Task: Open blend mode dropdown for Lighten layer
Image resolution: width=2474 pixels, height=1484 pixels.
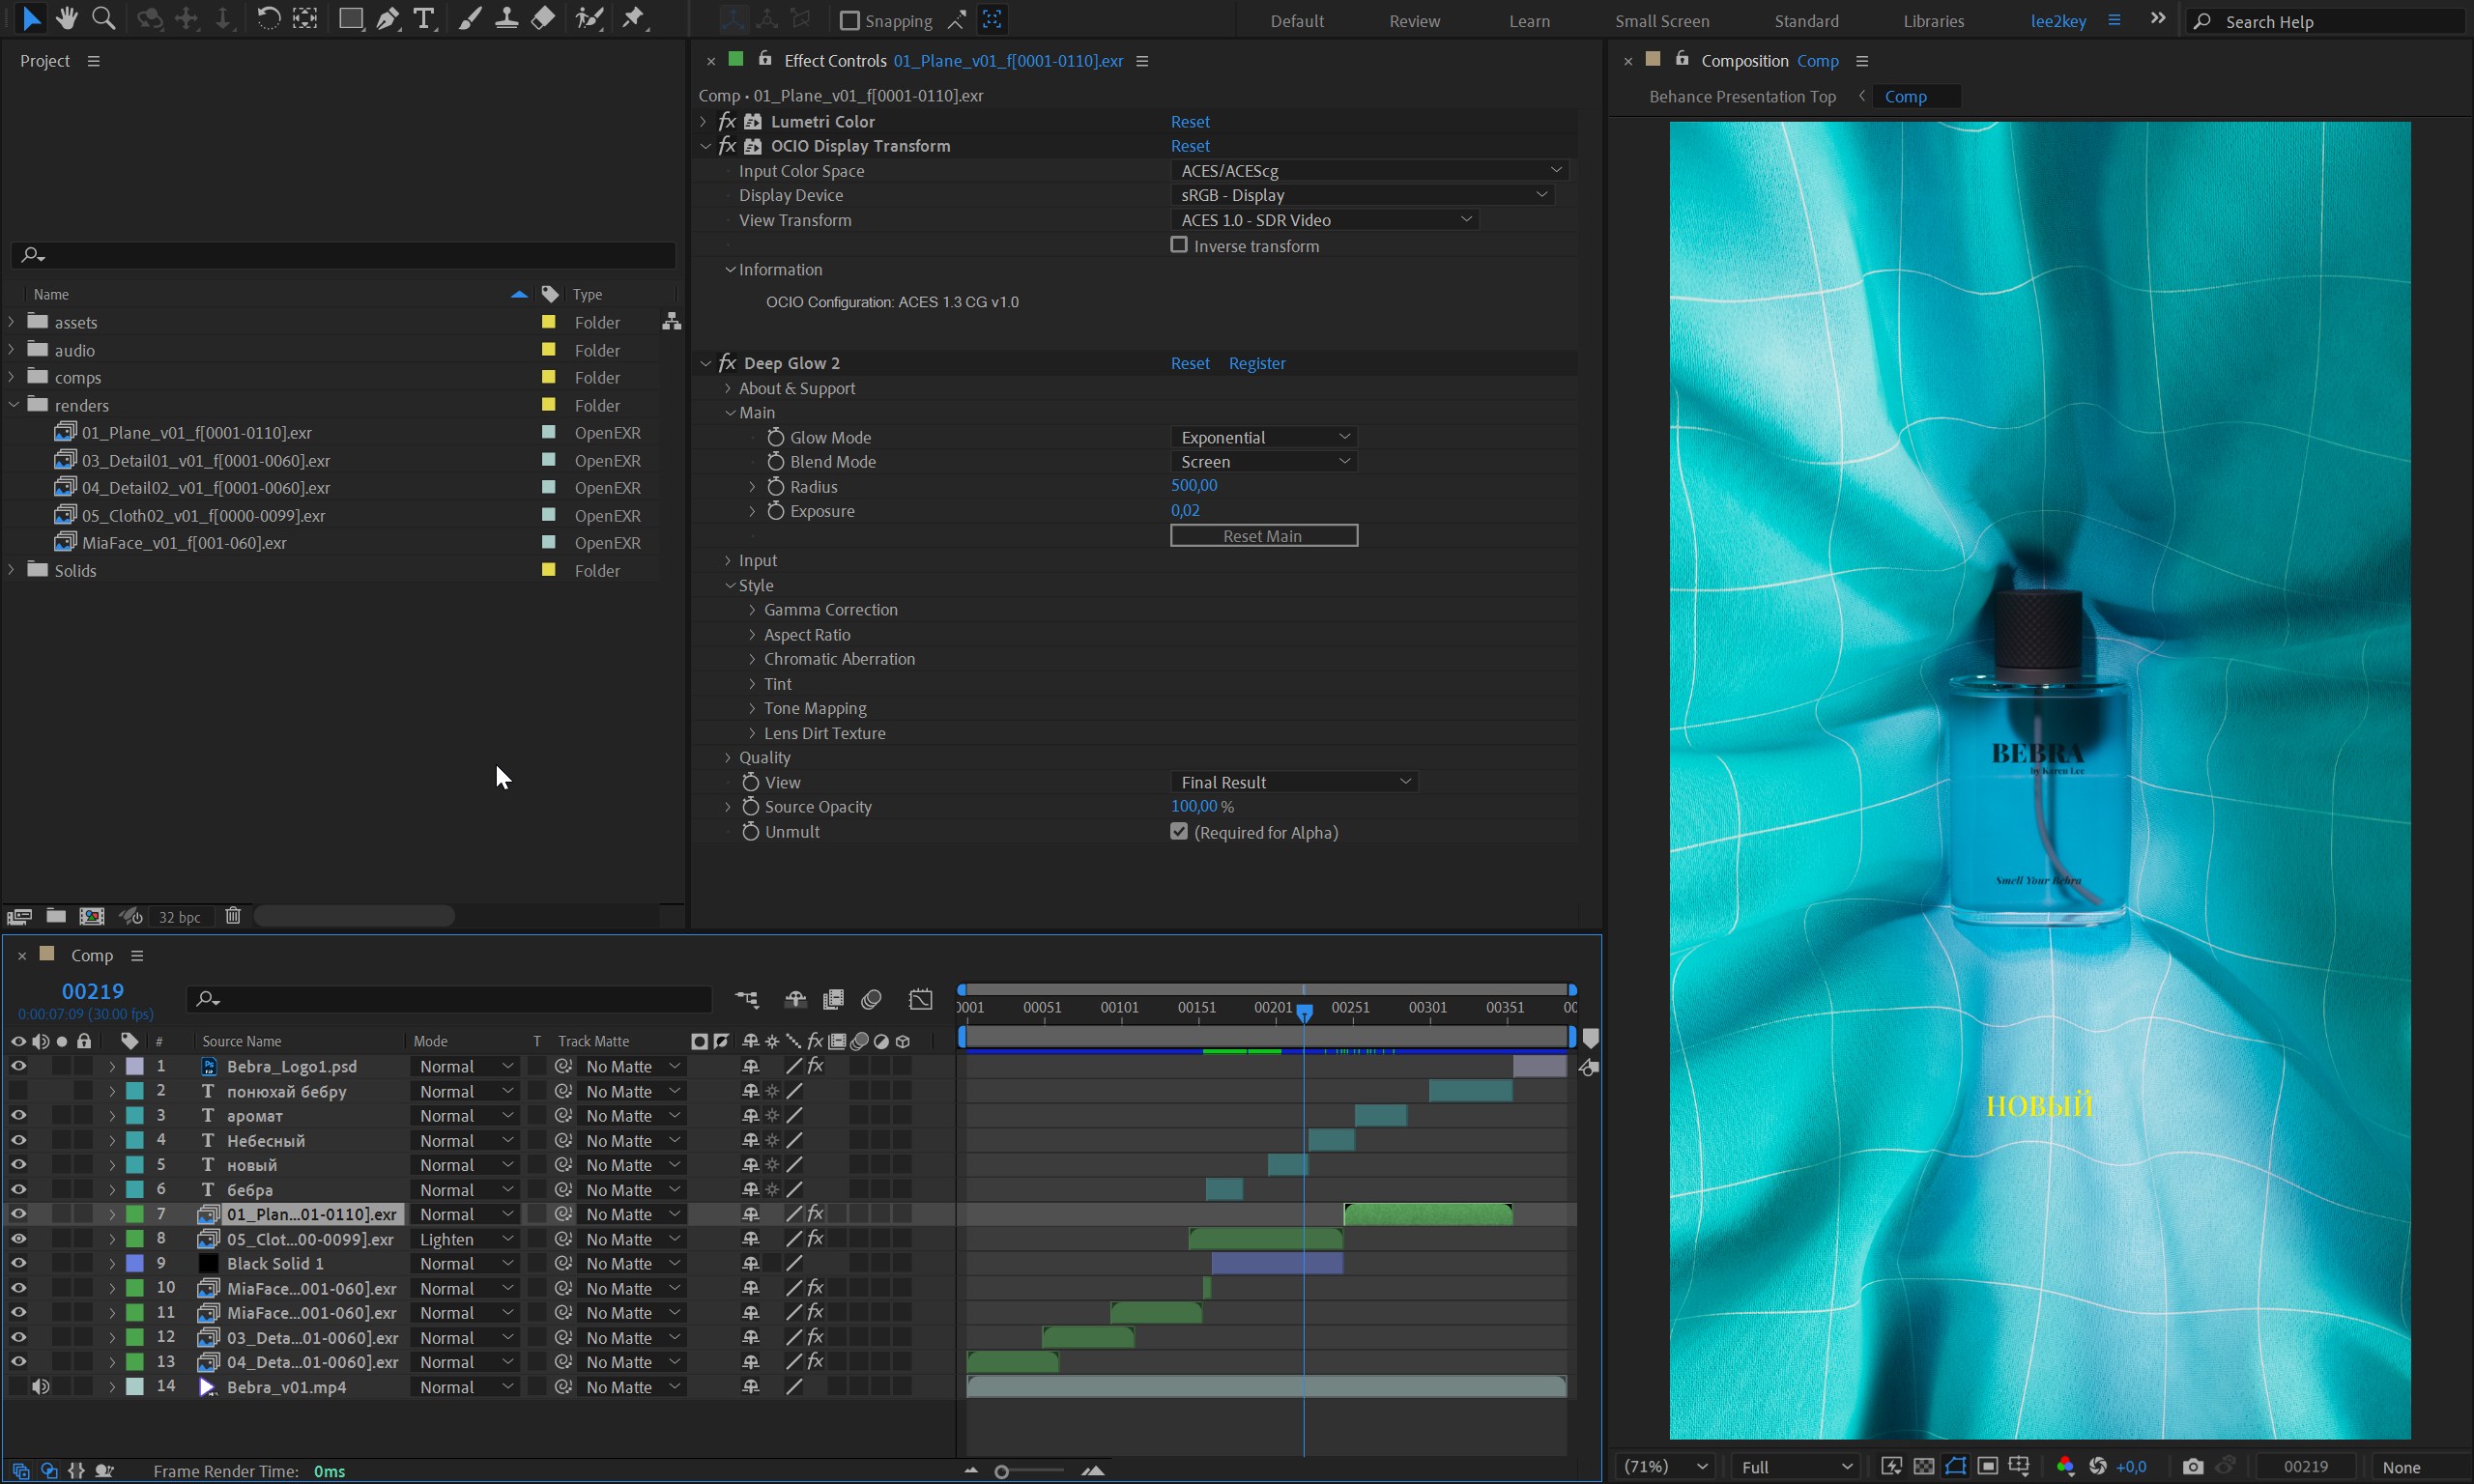Action: pyautogui.click(x=465, y=1239)
